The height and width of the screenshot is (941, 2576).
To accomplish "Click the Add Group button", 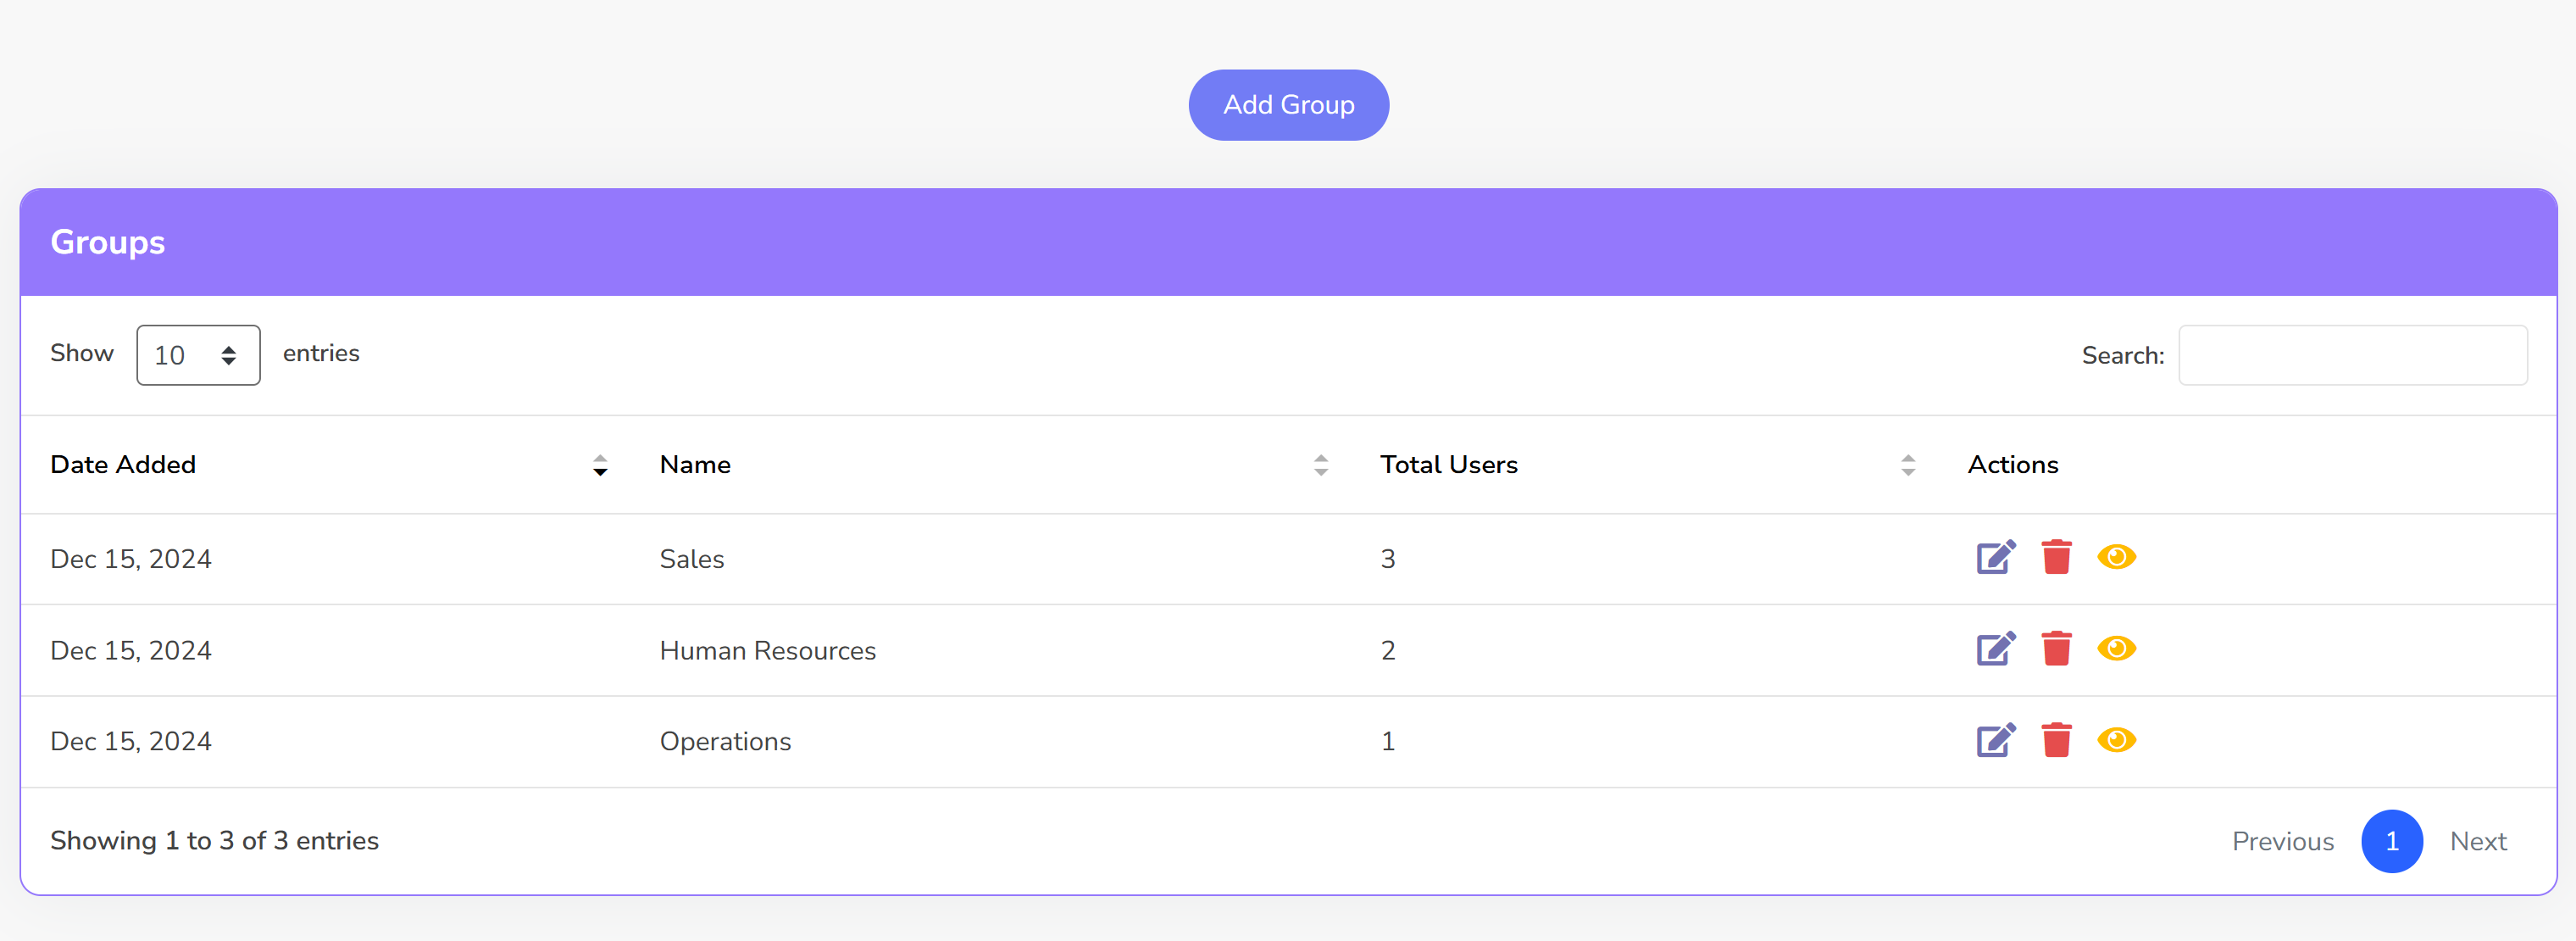I will coord(1288,105).
